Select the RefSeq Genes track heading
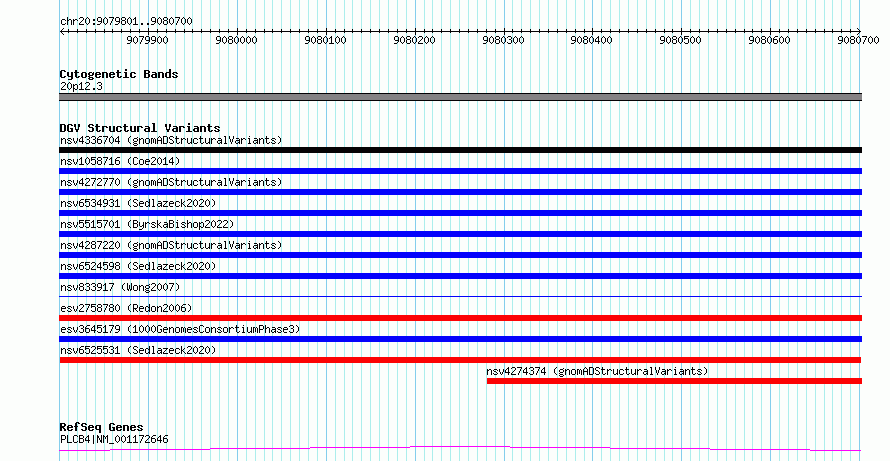The image size is (890, 461). click(x=101, y=427)
